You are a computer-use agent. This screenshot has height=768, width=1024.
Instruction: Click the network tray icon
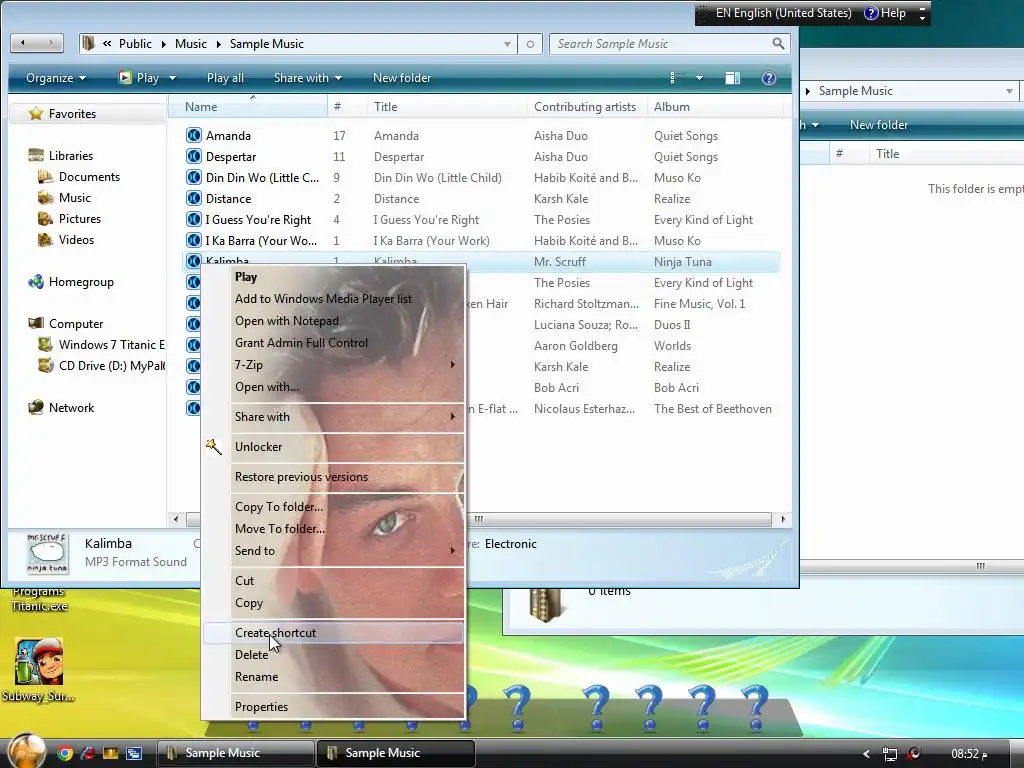[x=889, y=754]
